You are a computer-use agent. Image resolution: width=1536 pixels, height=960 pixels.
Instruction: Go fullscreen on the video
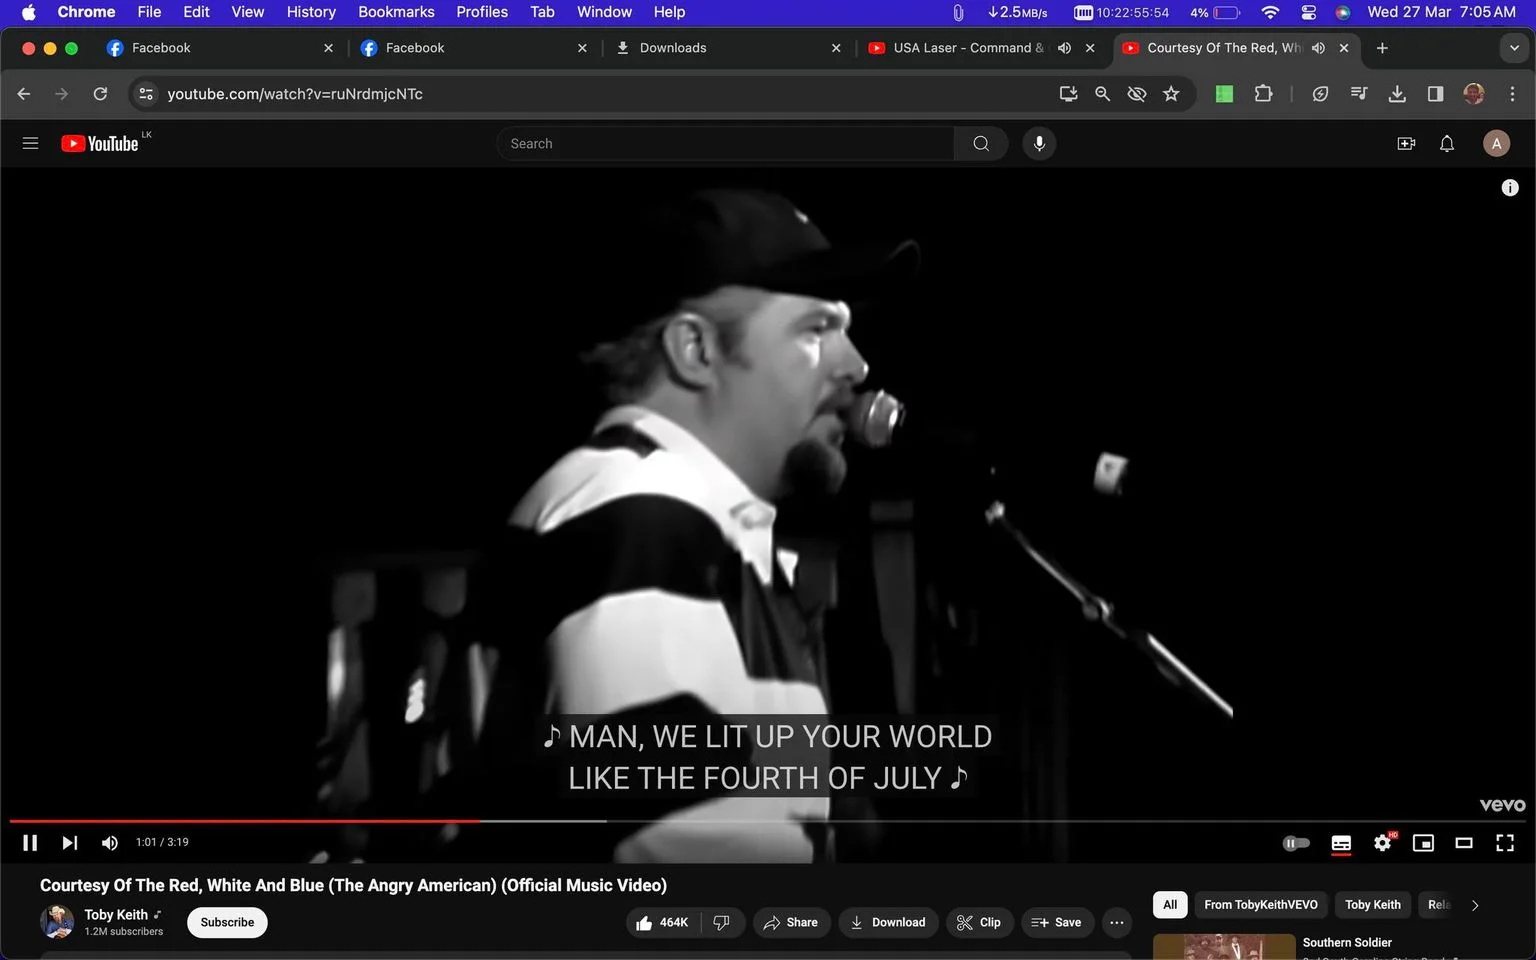(1505, 843)
